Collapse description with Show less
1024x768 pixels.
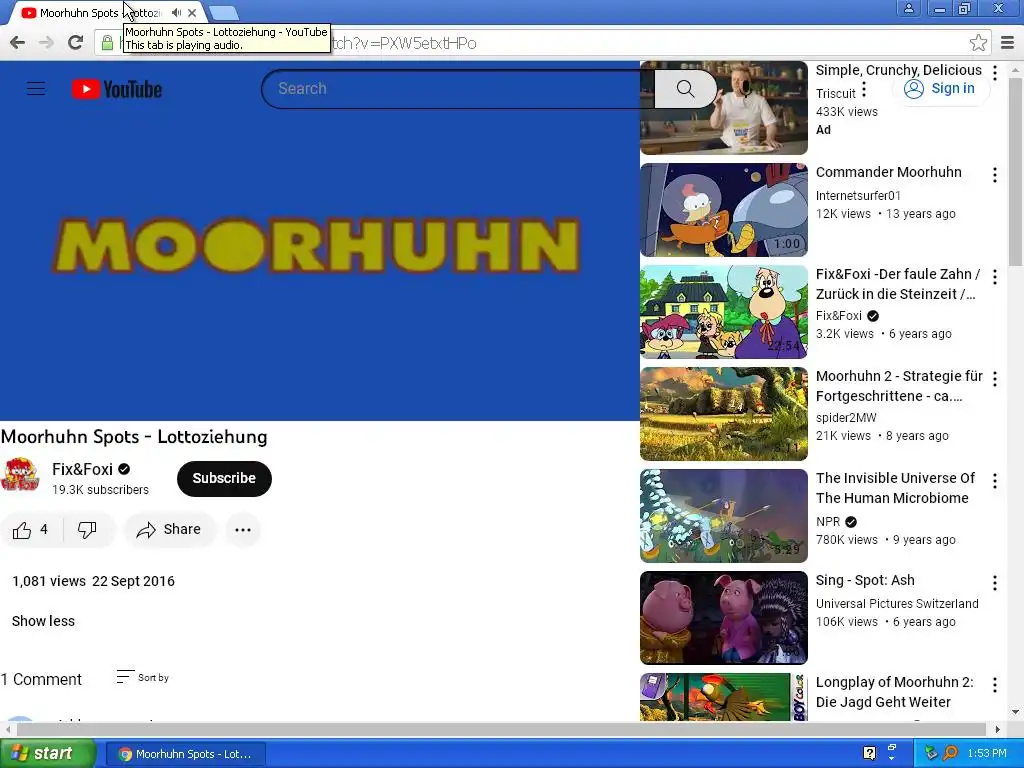click(43, 621)
